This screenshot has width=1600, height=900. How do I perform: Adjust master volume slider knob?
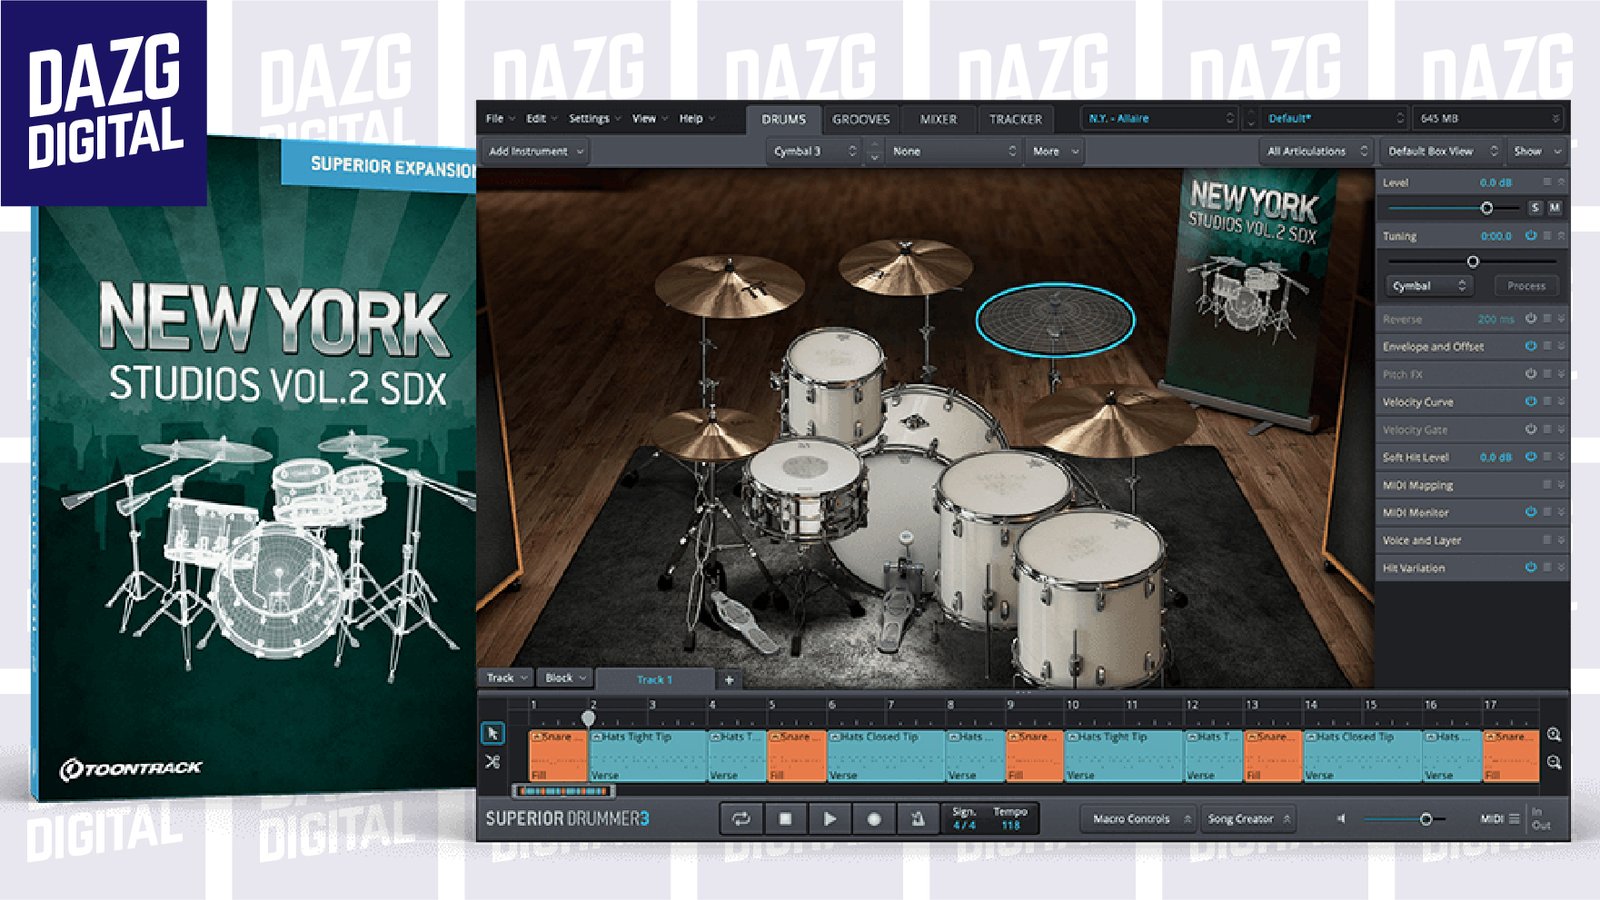click(x=1426, y=819)
